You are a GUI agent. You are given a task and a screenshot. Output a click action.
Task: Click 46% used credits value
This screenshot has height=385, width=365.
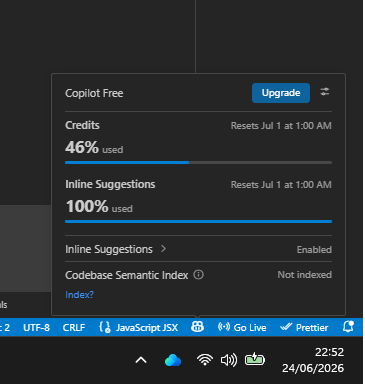pos(94,147)
